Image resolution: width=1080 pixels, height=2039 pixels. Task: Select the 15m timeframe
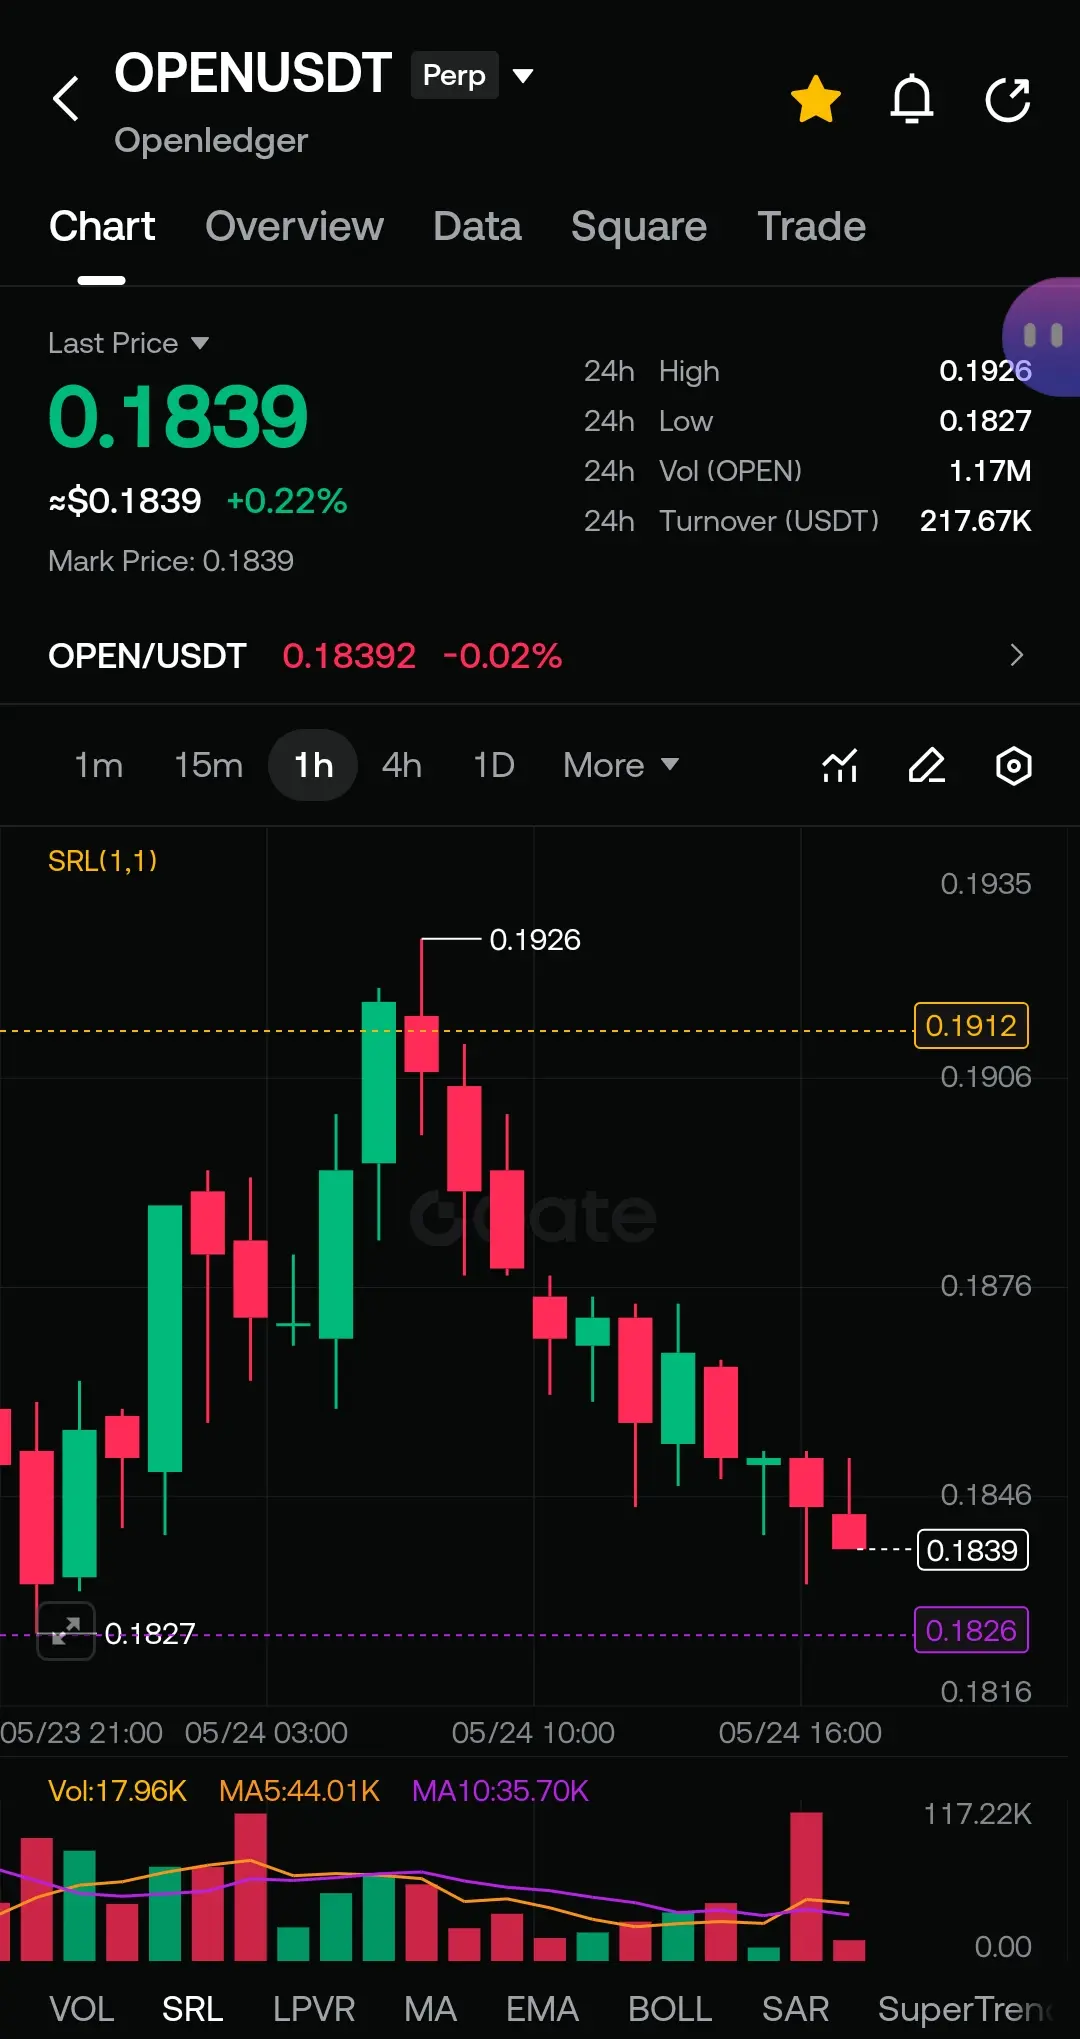[208, 765]
